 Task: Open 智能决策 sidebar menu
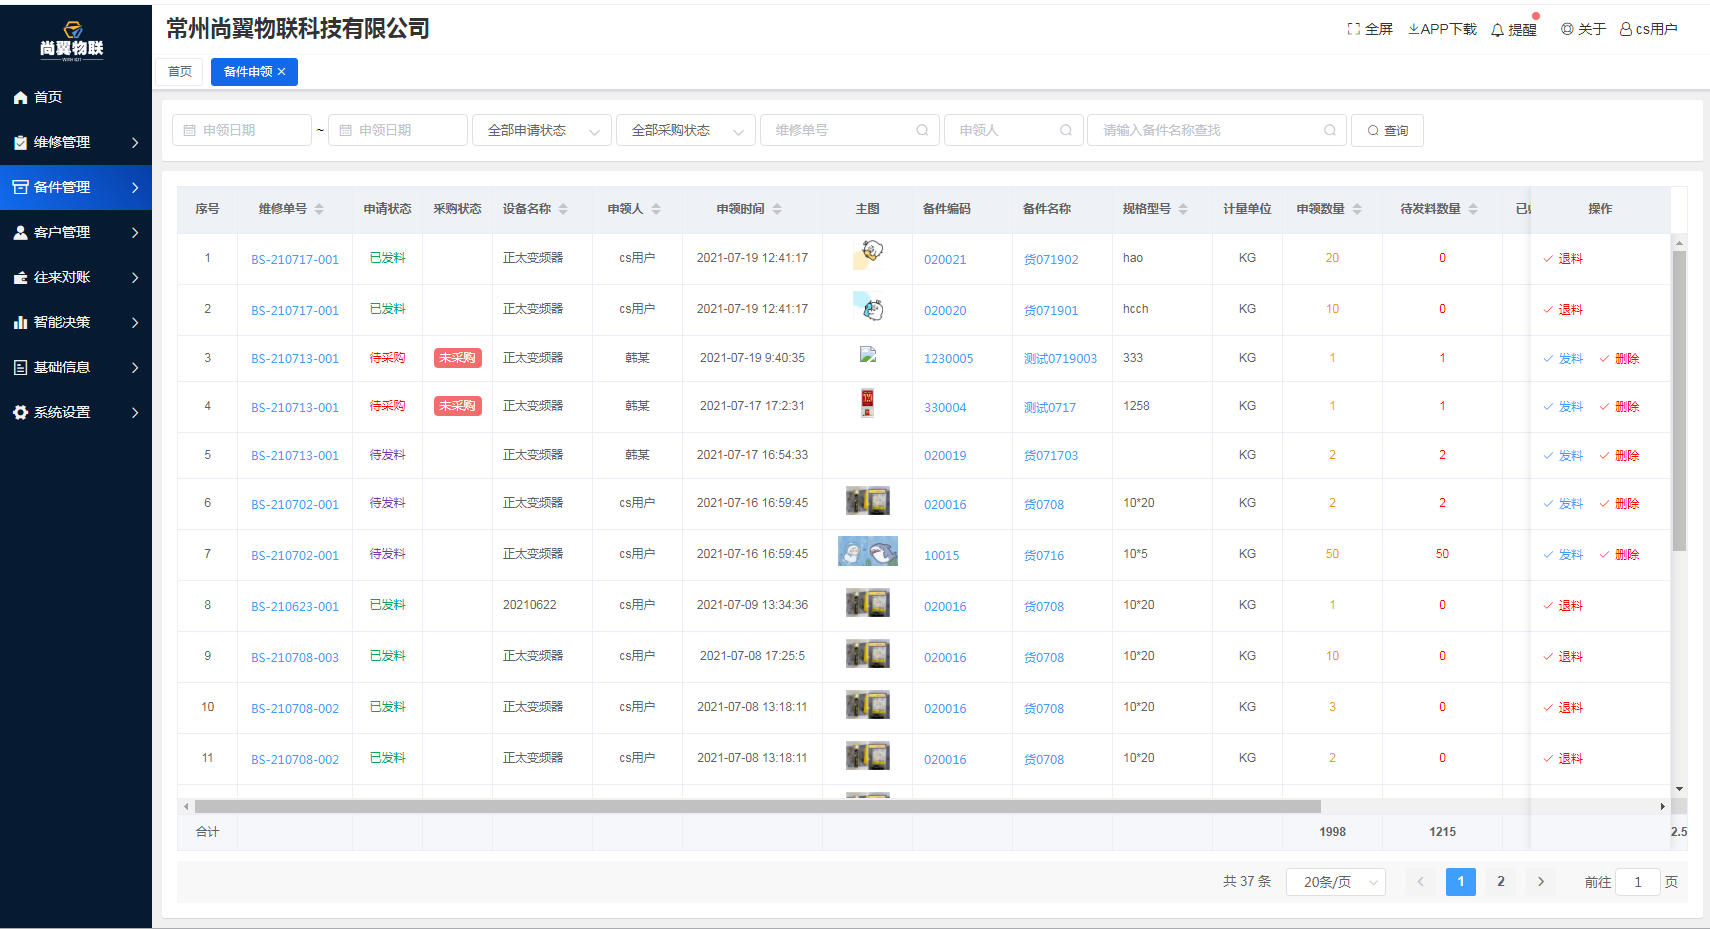[76, 322]
